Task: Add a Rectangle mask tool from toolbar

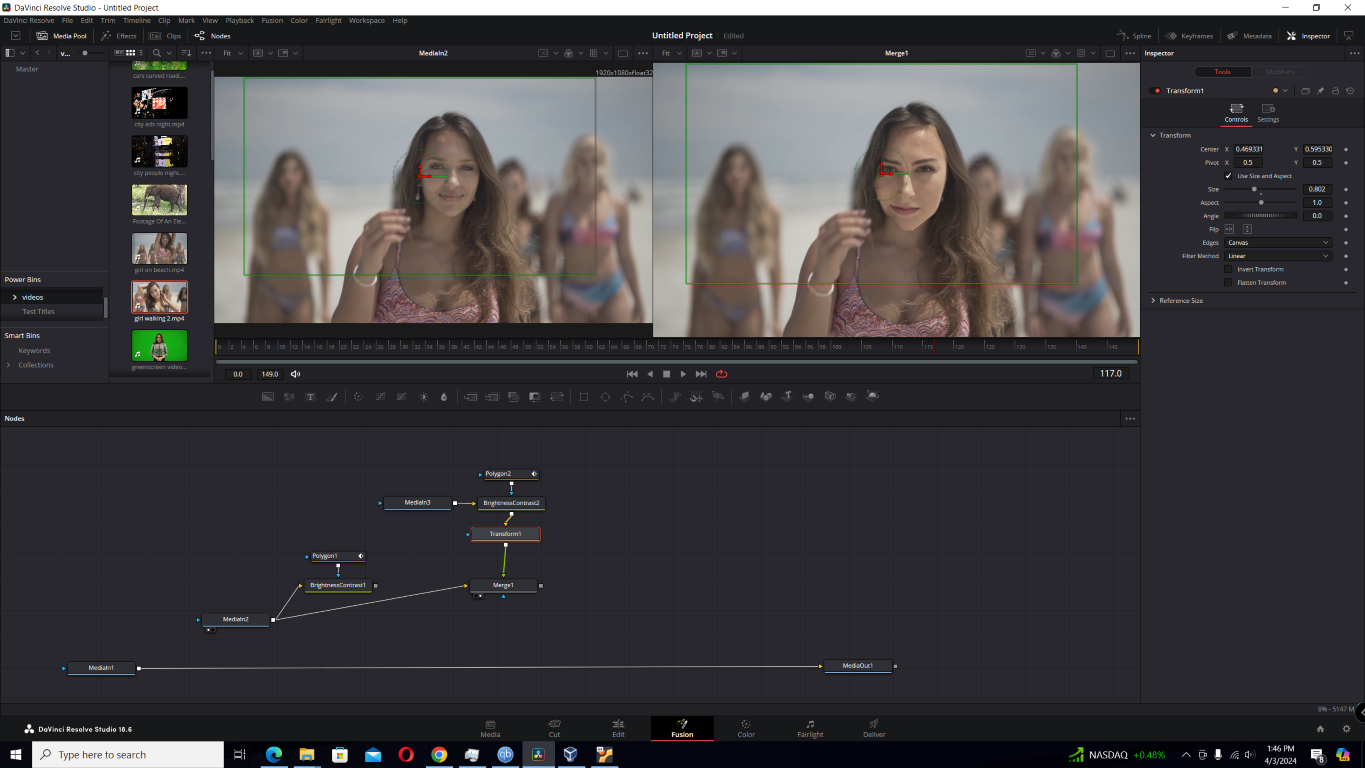Action: pos(584,397)
